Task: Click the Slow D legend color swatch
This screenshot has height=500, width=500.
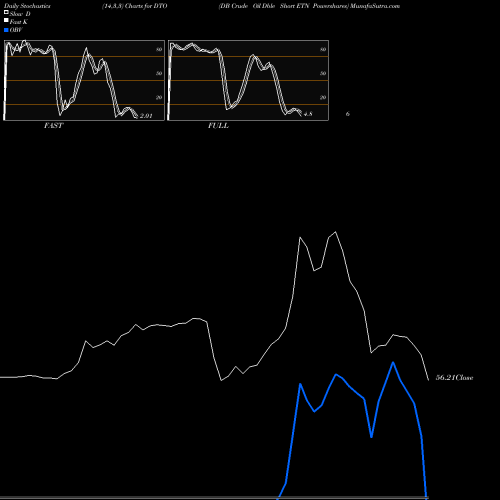Action: pyautogui.click(x=6, y=13)
